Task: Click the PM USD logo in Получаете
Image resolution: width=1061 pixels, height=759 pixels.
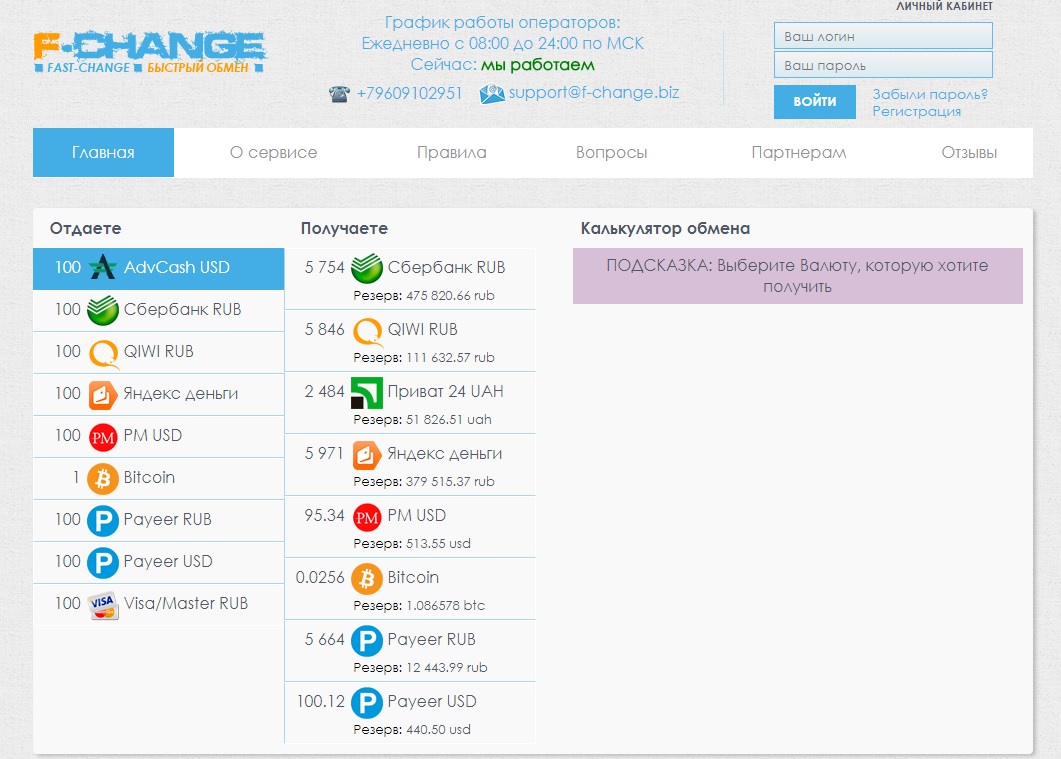Action: [x=367, y=518]
